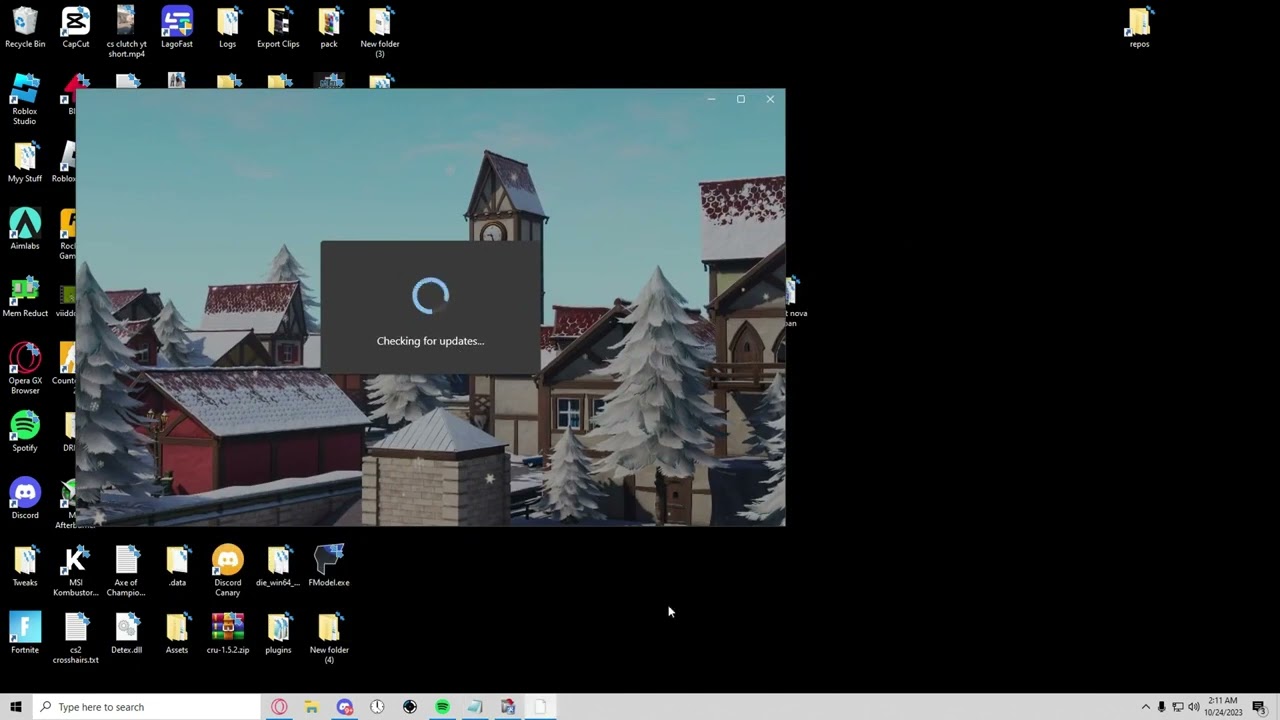Select the .data folder on desktop

coord(177,566)
